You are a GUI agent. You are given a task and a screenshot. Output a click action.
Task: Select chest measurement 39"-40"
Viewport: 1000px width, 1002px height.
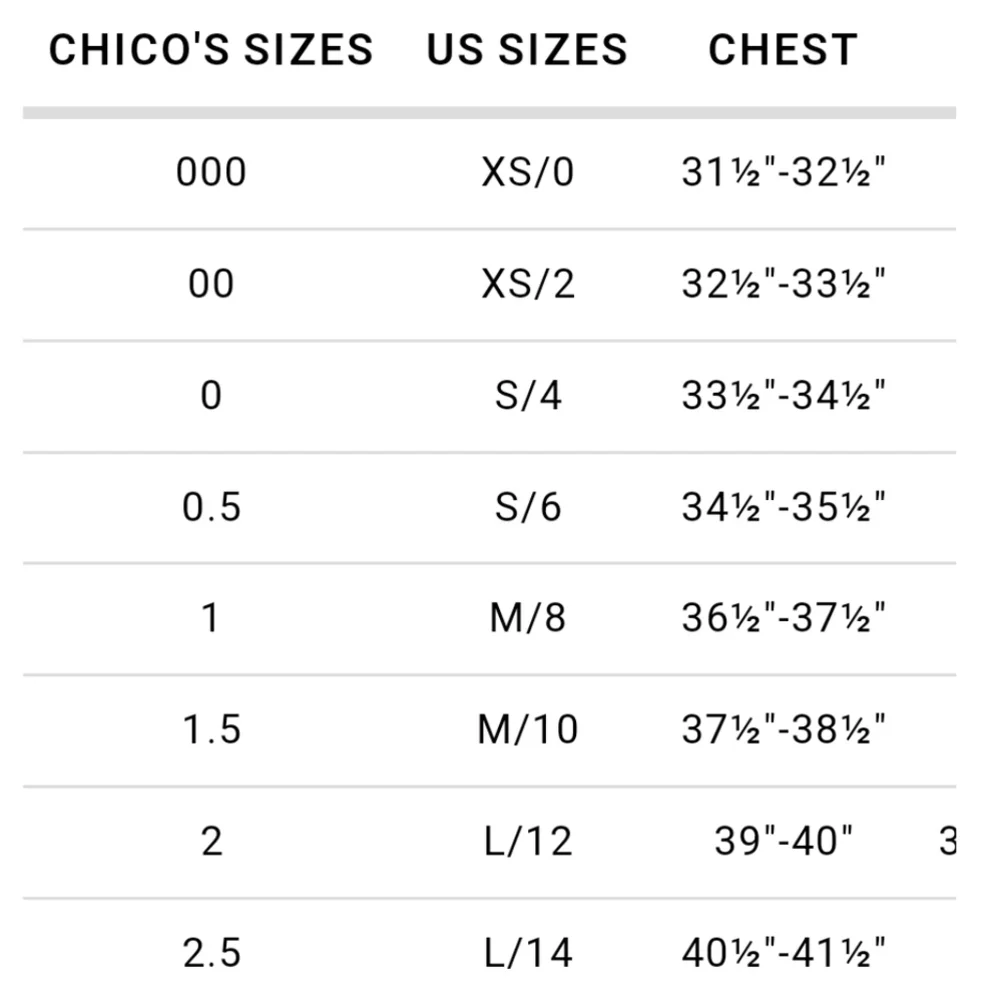coord(783,841)
